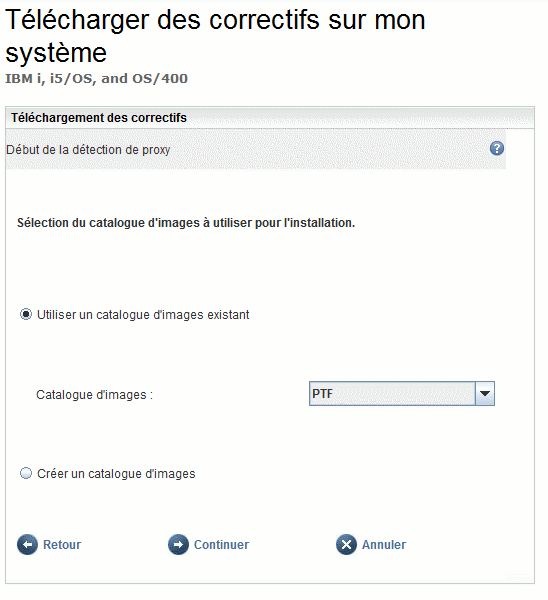This screenshot has width=548, height=600.
Task: Click the Retour link text
Action: coord(62,545)
